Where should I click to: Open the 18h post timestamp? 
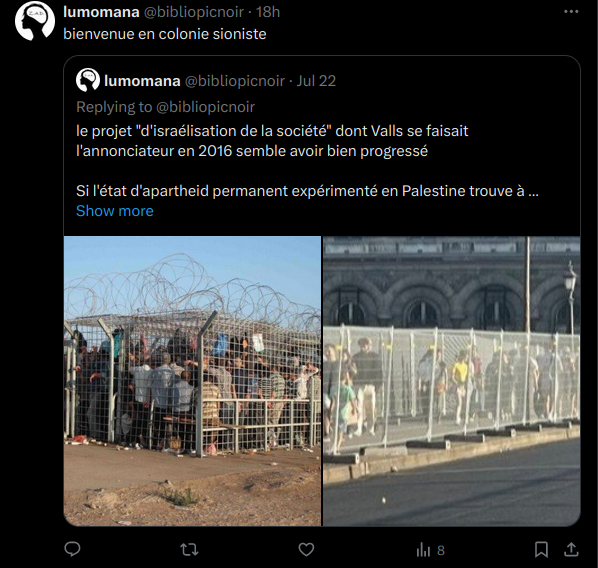tap(268, 12)
